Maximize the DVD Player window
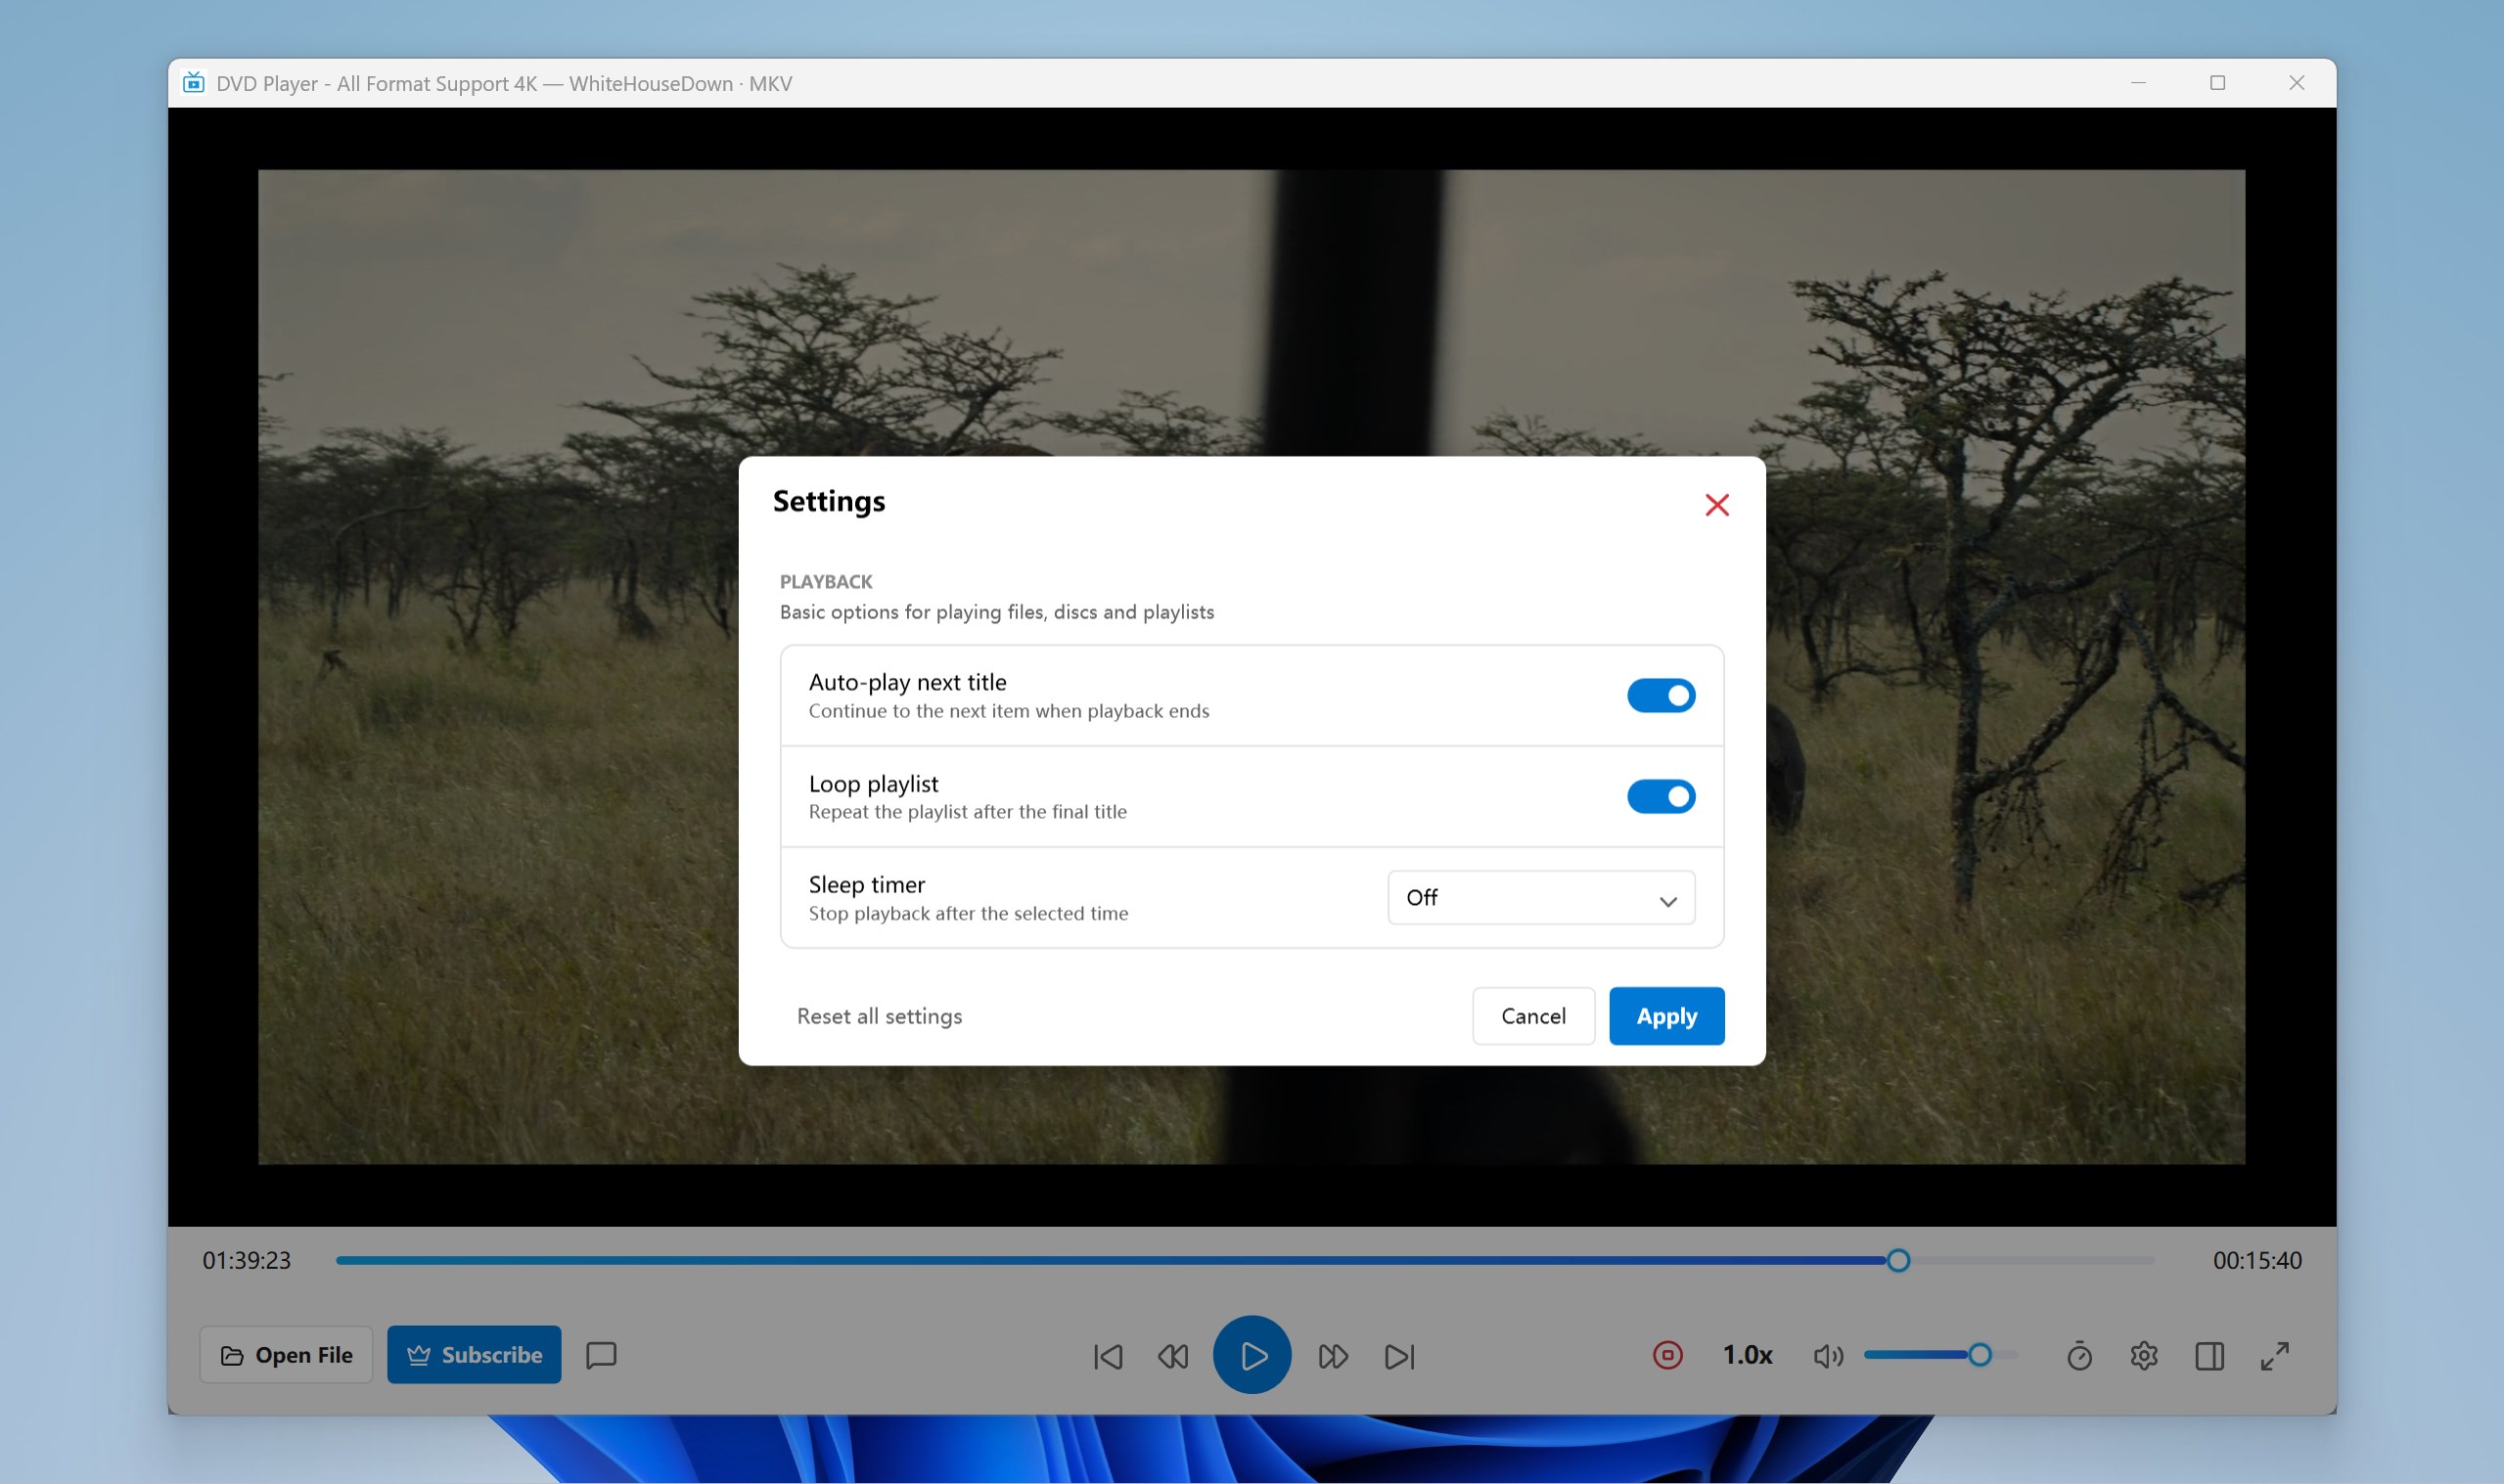 coord(2217,83)
